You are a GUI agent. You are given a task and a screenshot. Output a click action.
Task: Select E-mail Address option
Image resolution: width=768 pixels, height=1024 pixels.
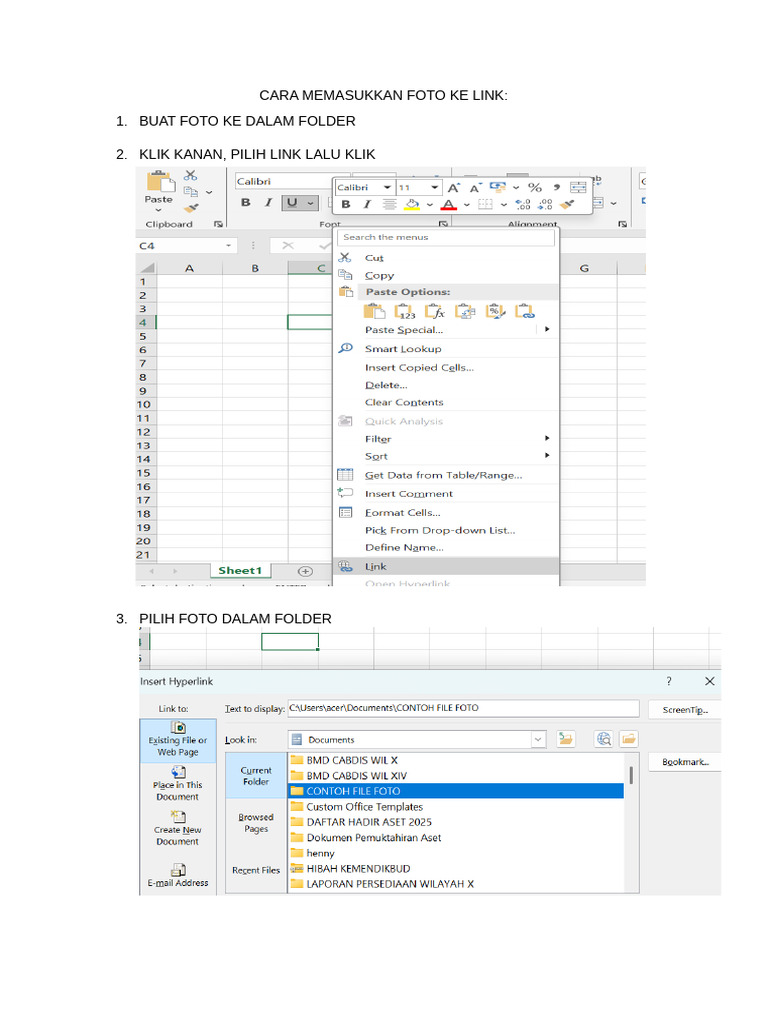point(178,876)
